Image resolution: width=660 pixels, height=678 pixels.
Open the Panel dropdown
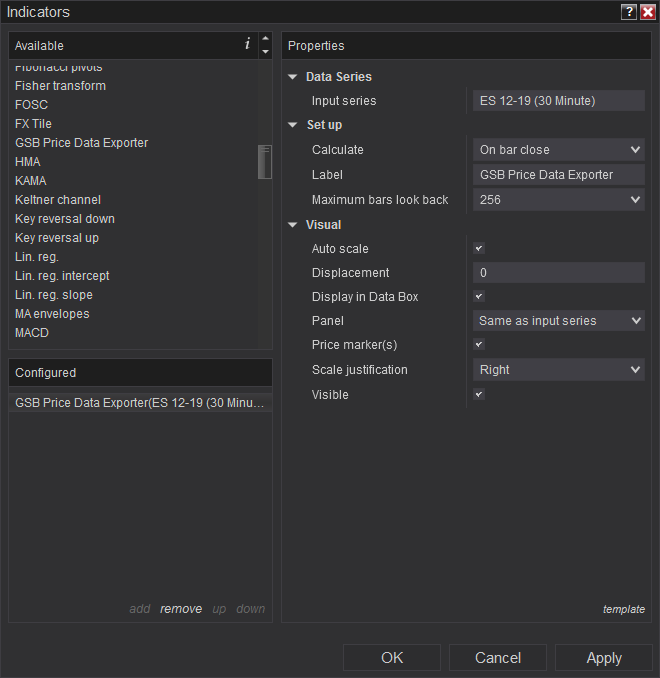[558, 321]
